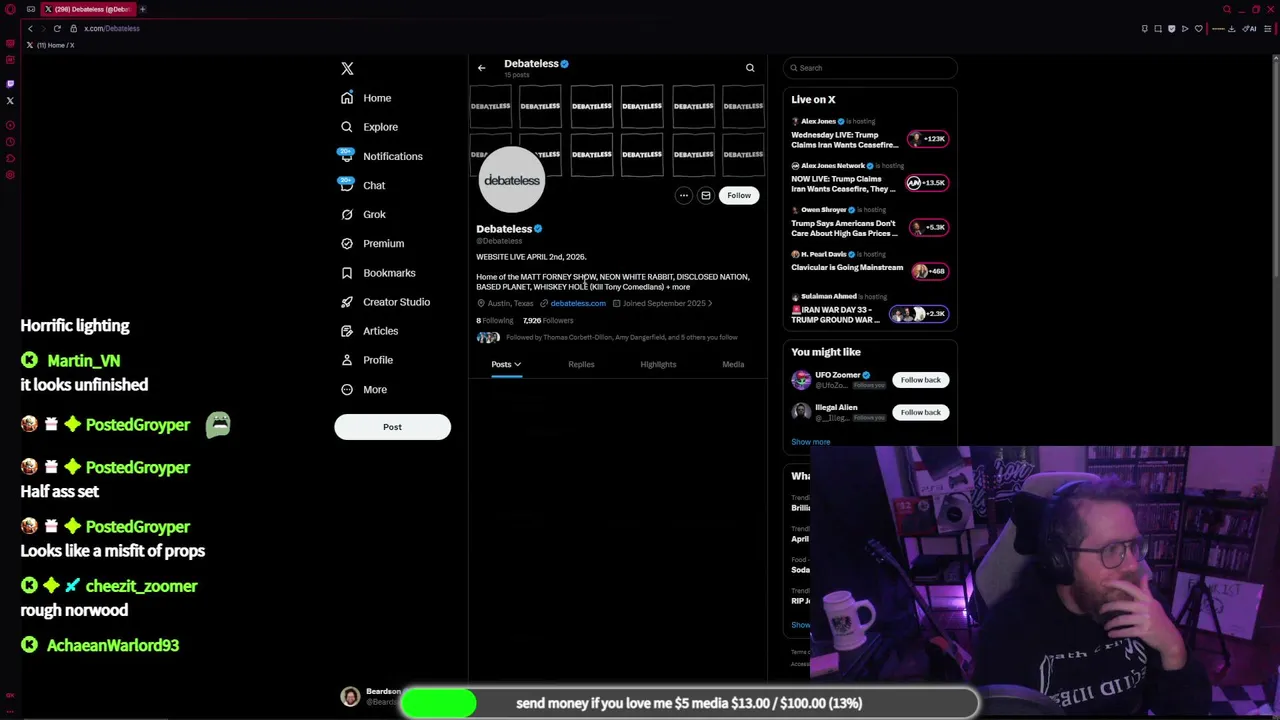This screenshot has width=1280, height=720.
Task: Click the Creator Studio icon
Action: point(347,302)
